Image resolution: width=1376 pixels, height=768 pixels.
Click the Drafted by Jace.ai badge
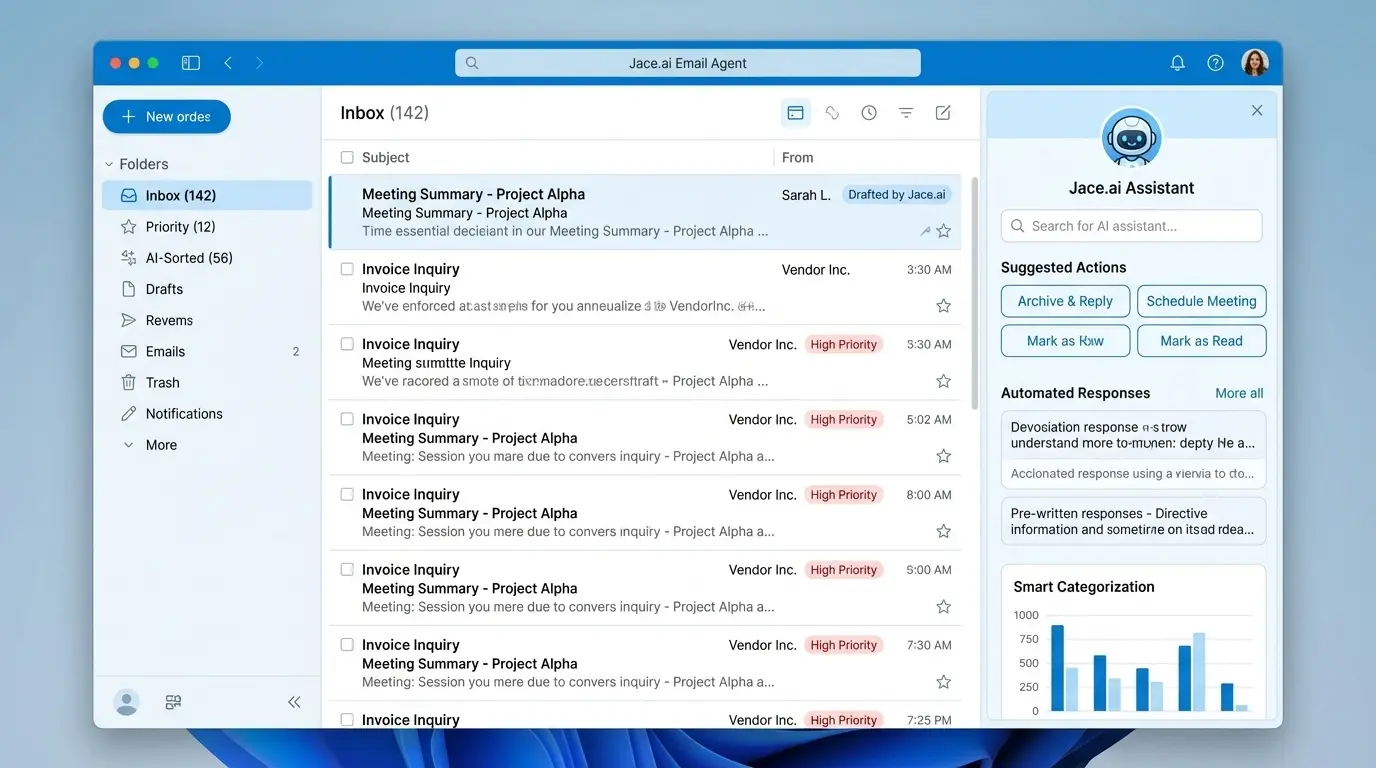point(897,195)
